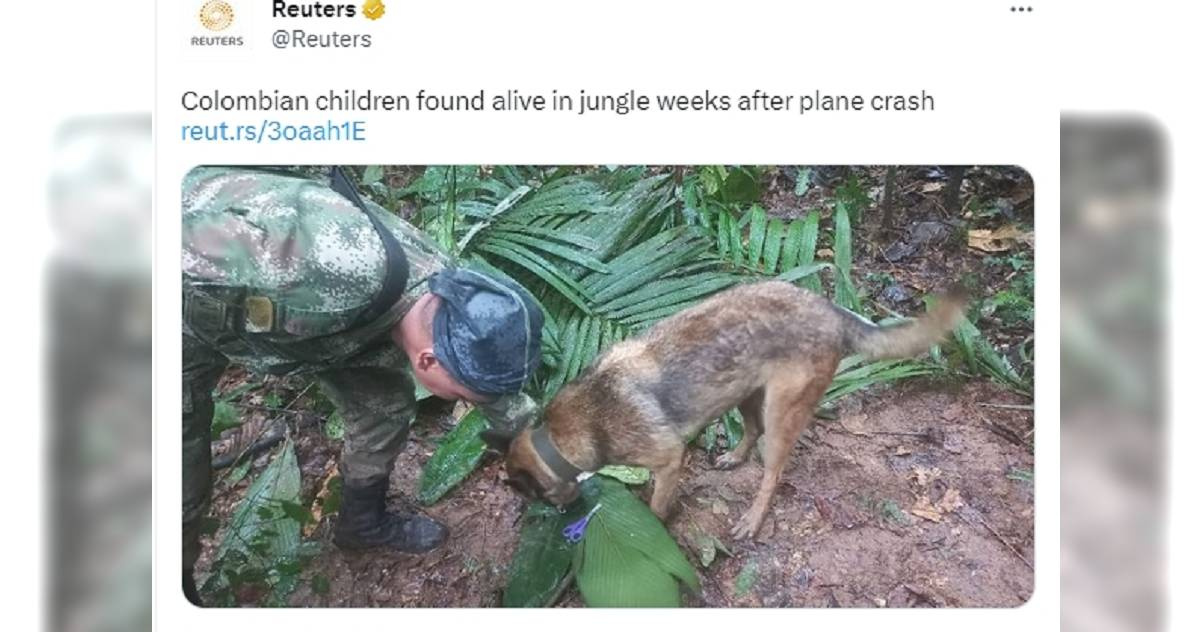Image resolution: width=1200 pixels, height=632 pixels.
Task: Click the soldier's blue cap in the photo
Action: pyautogui.click(x=485, y=330)
